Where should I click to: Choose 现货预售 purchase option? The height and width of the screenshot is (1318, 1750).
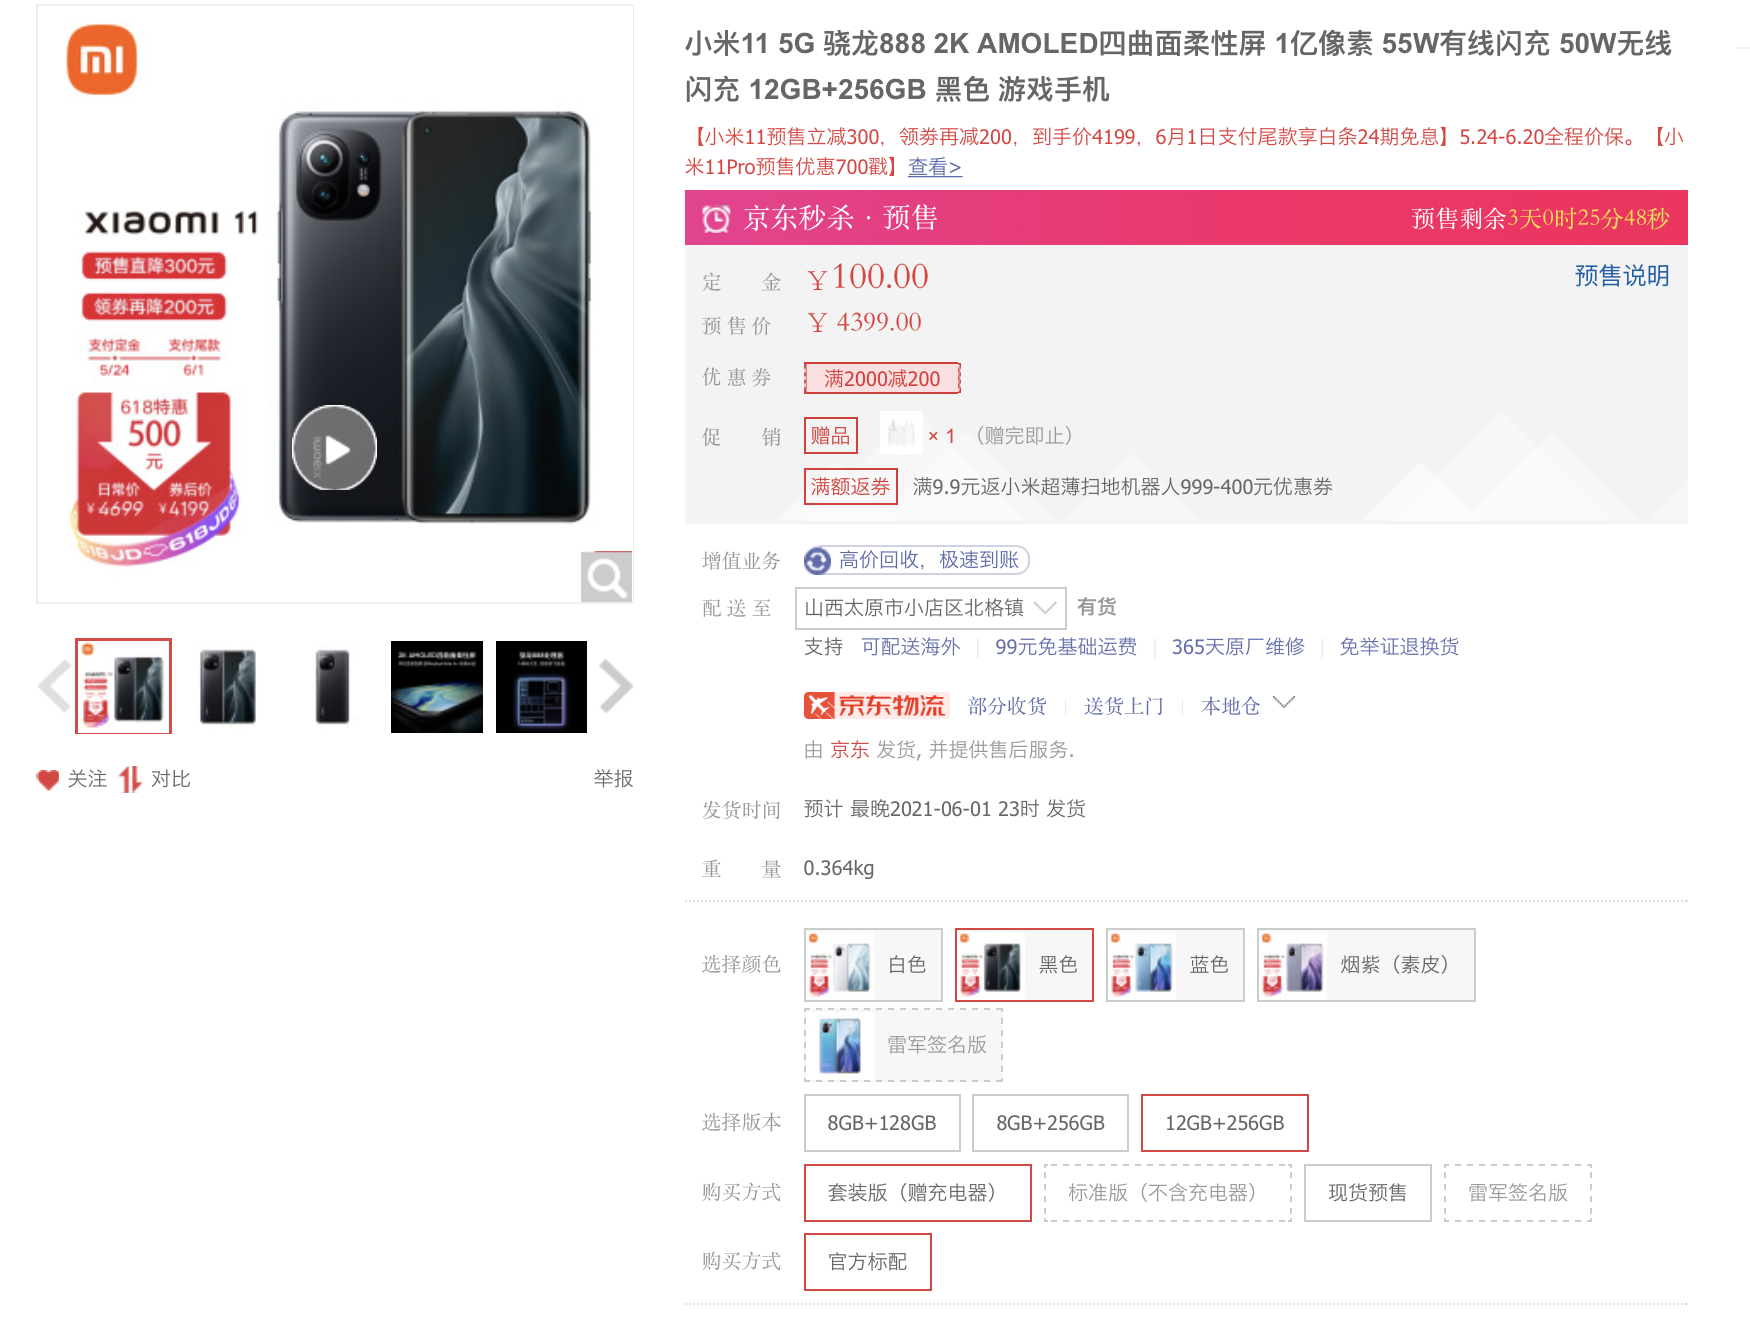point(1367,1193)
